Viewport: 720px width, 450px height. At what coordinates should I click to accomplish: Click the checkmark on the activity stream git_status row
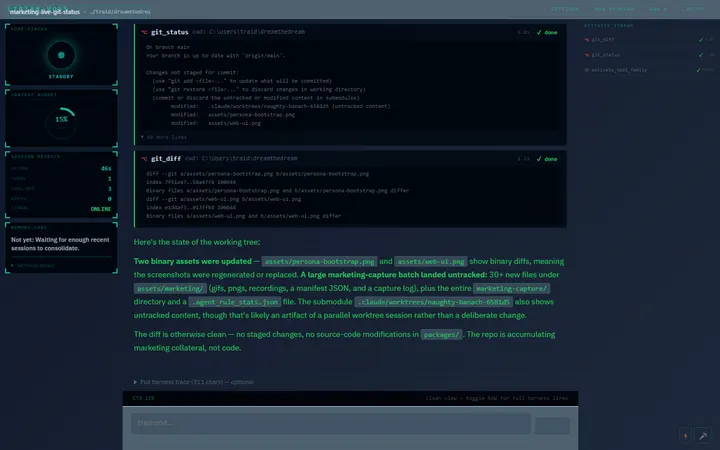pyautogui.click(x=701, y=55)
